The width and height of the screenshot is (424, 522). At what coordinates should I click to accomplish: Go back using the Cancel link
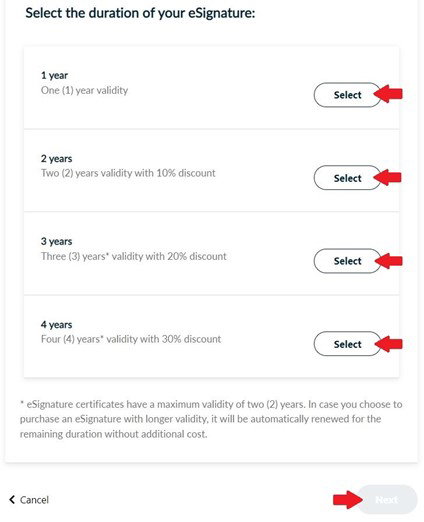pyautogui.click(x=34, y=500)
